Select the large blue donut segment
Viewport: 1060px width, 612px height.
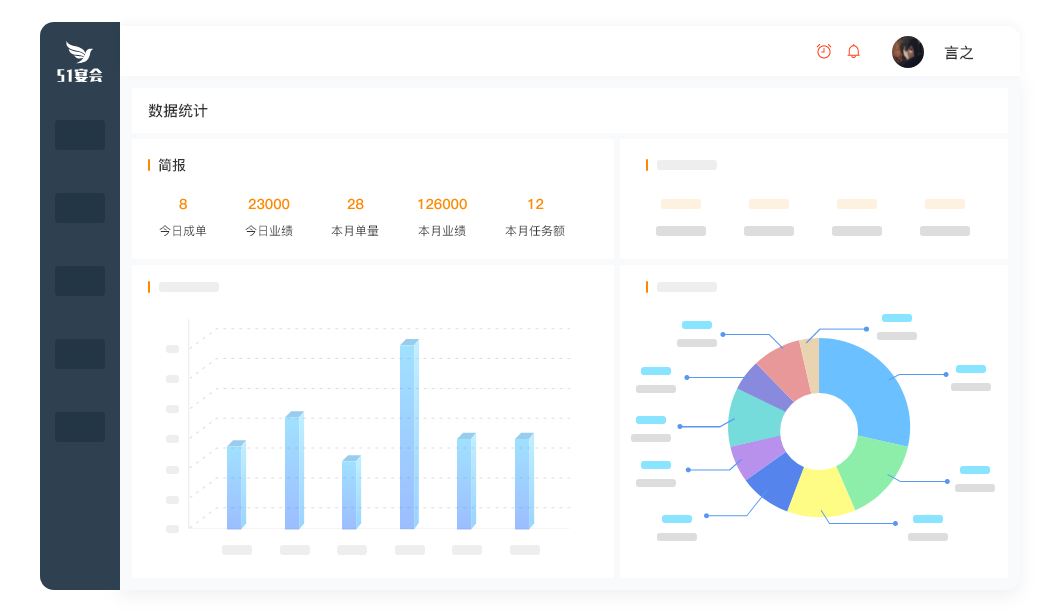(868, 385)
